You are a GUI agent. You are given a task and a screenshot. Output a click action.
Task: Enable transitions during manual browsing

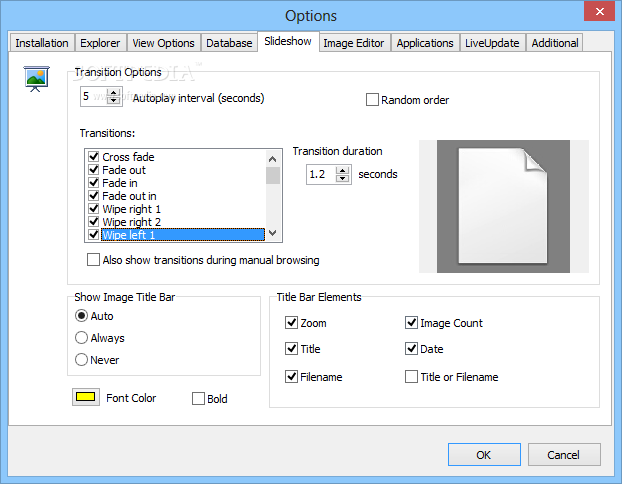click(x=94, y=260)
